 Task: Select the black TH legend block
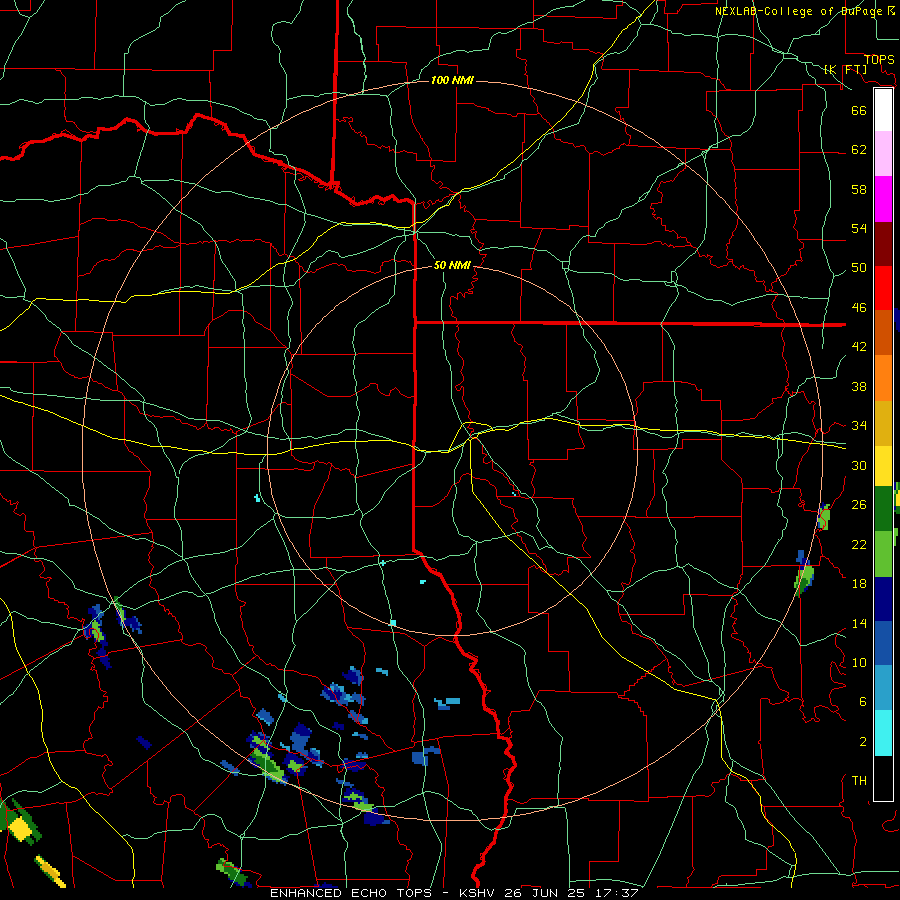pyautogui.click(x=883, y=778)
